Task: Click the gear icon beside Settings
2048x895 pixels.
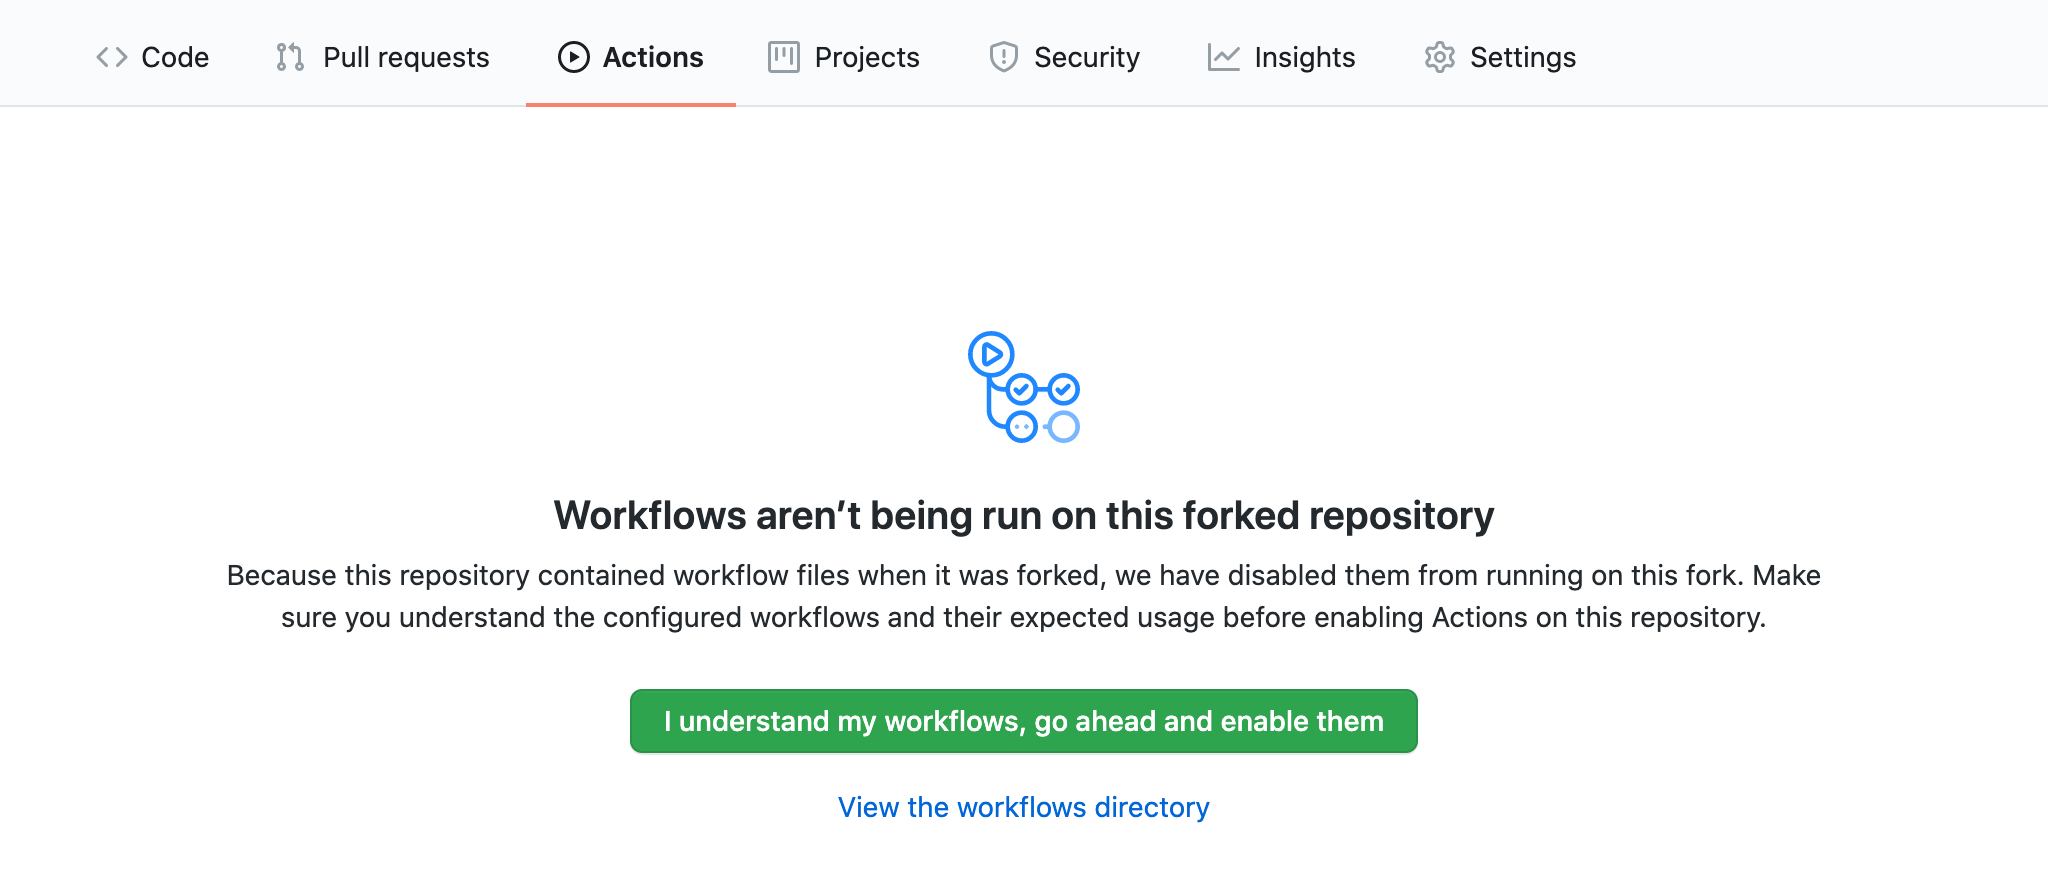Action: point(1439,57)
